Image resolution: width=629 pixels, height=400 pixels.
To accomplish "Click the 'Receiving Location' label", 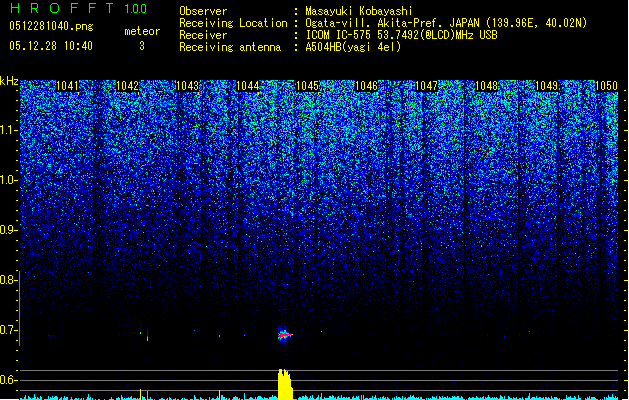I will (233, 23).
